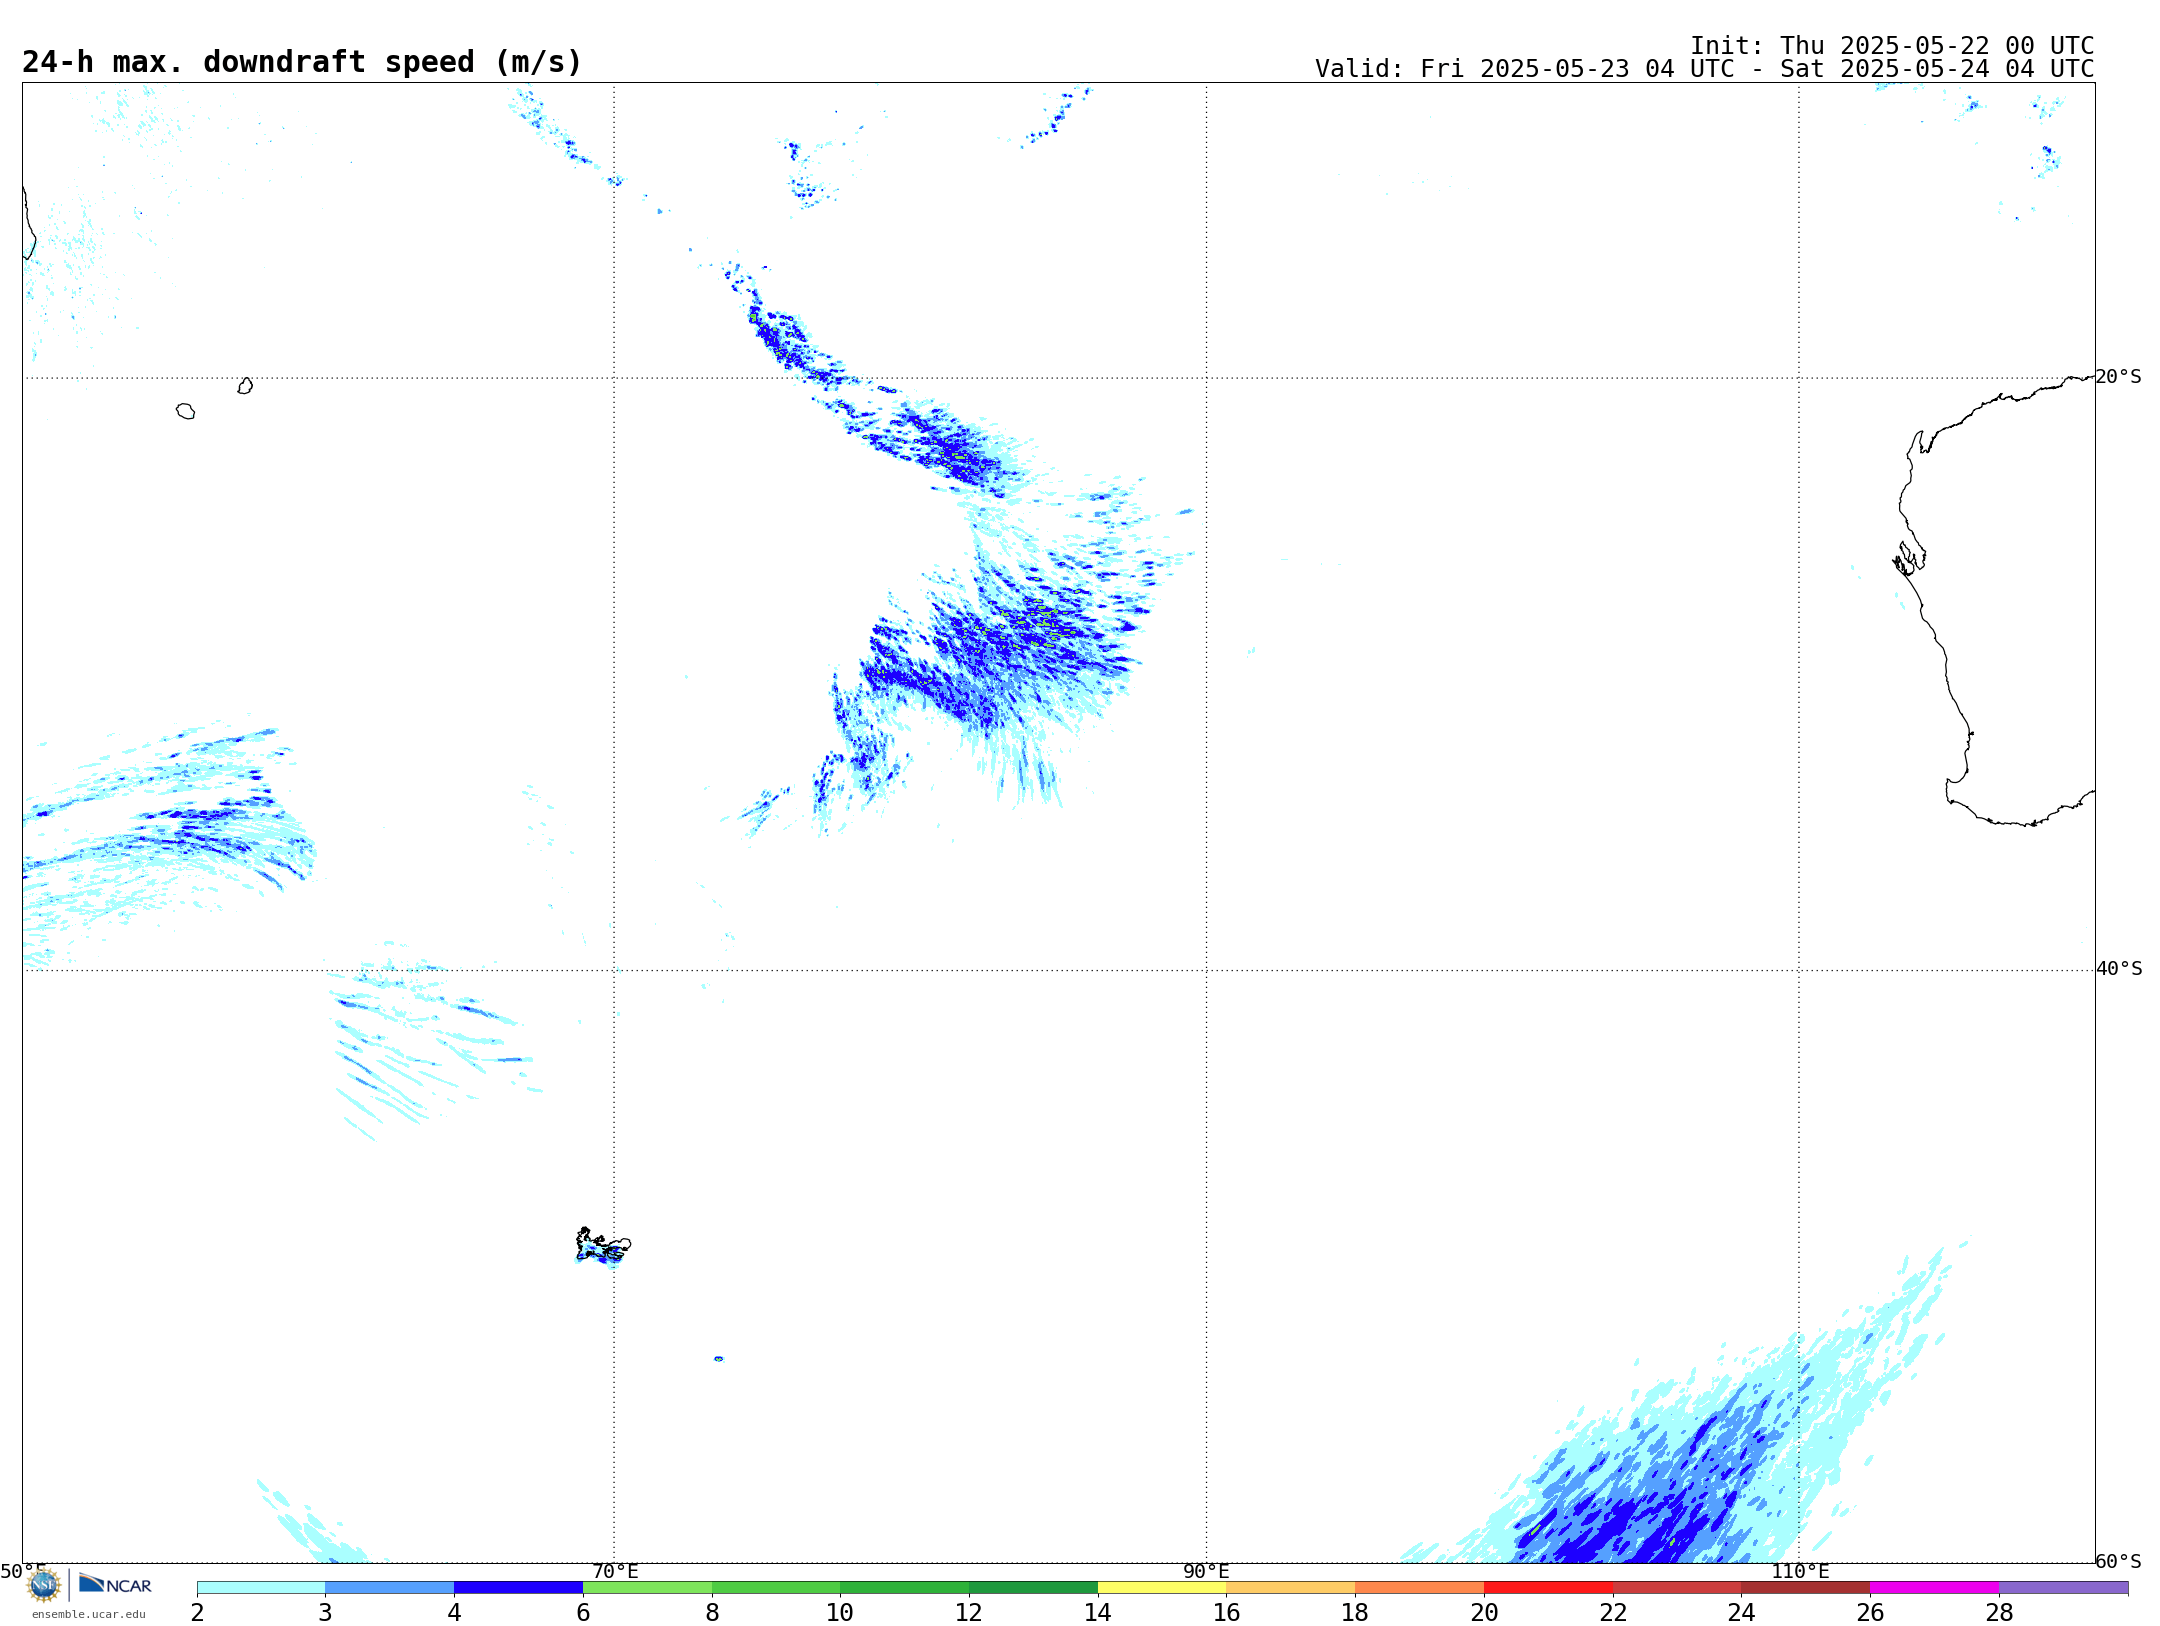This screenshot has height=1626, width=2160.
Task: Click the muted red 22–24 m/s swatch
Action: (x=1677, y=1588)
